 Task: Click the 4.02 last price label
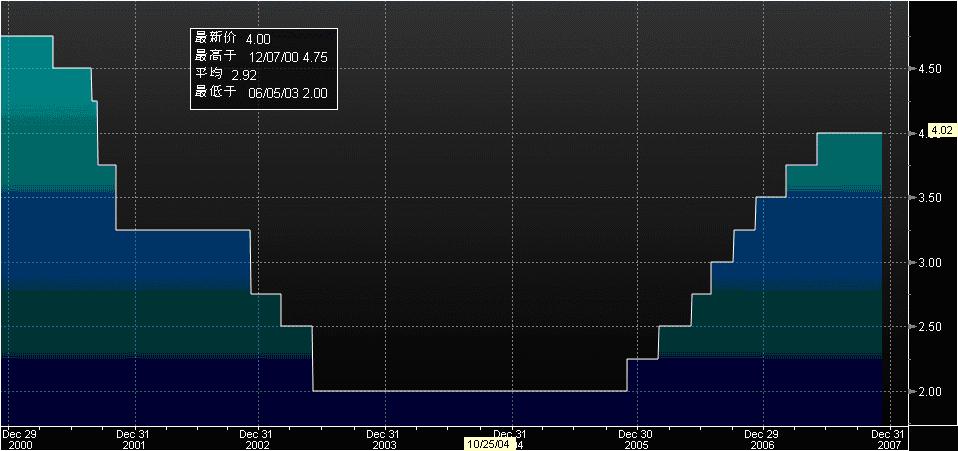pos(942,130)
